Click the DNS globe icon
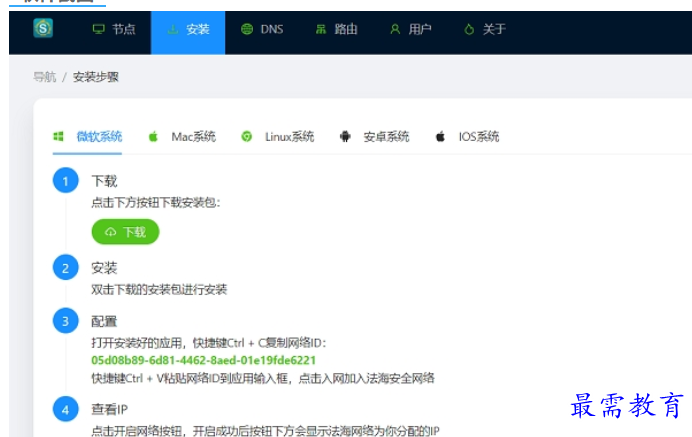This screenshot has width=692, height=437. (x=247, y=30)
